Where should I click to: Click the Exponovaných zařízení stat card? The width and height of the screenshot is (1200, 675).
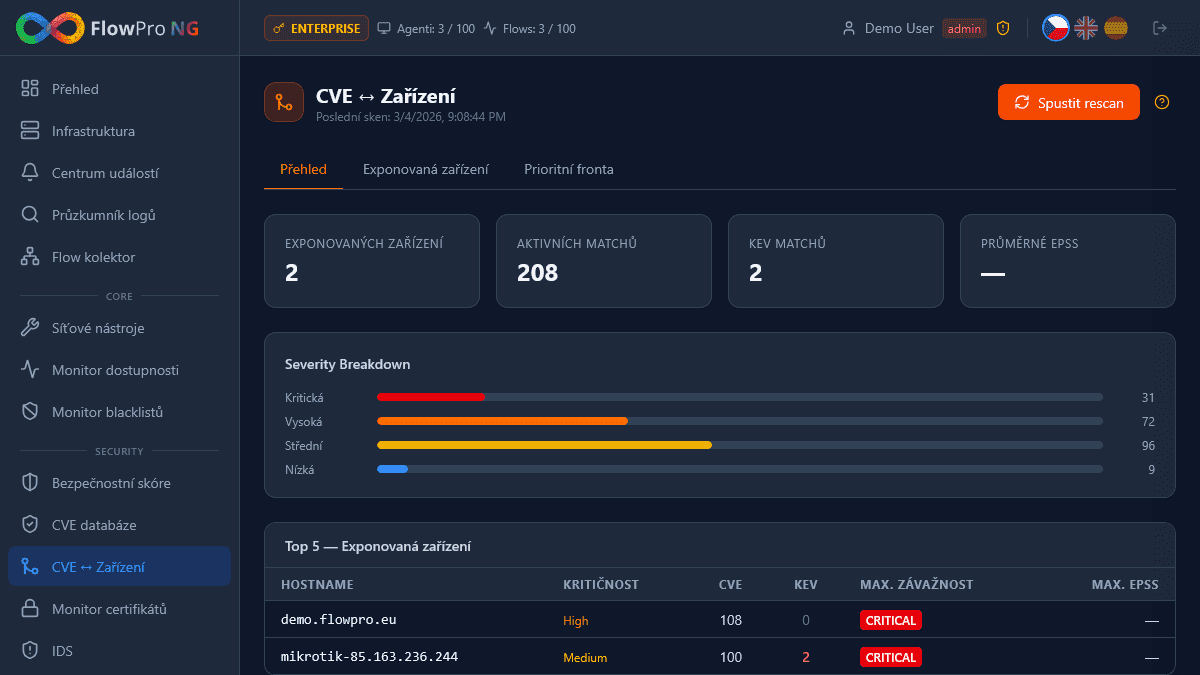pyautogui.click(x=372, y=261)
